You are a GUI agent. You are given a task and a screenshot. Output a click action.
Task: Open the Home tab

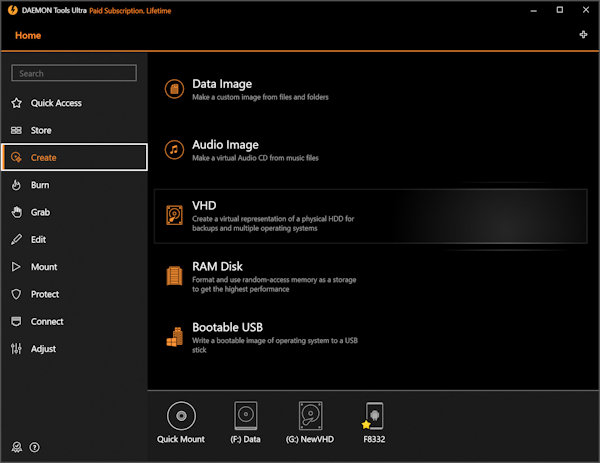28,36
